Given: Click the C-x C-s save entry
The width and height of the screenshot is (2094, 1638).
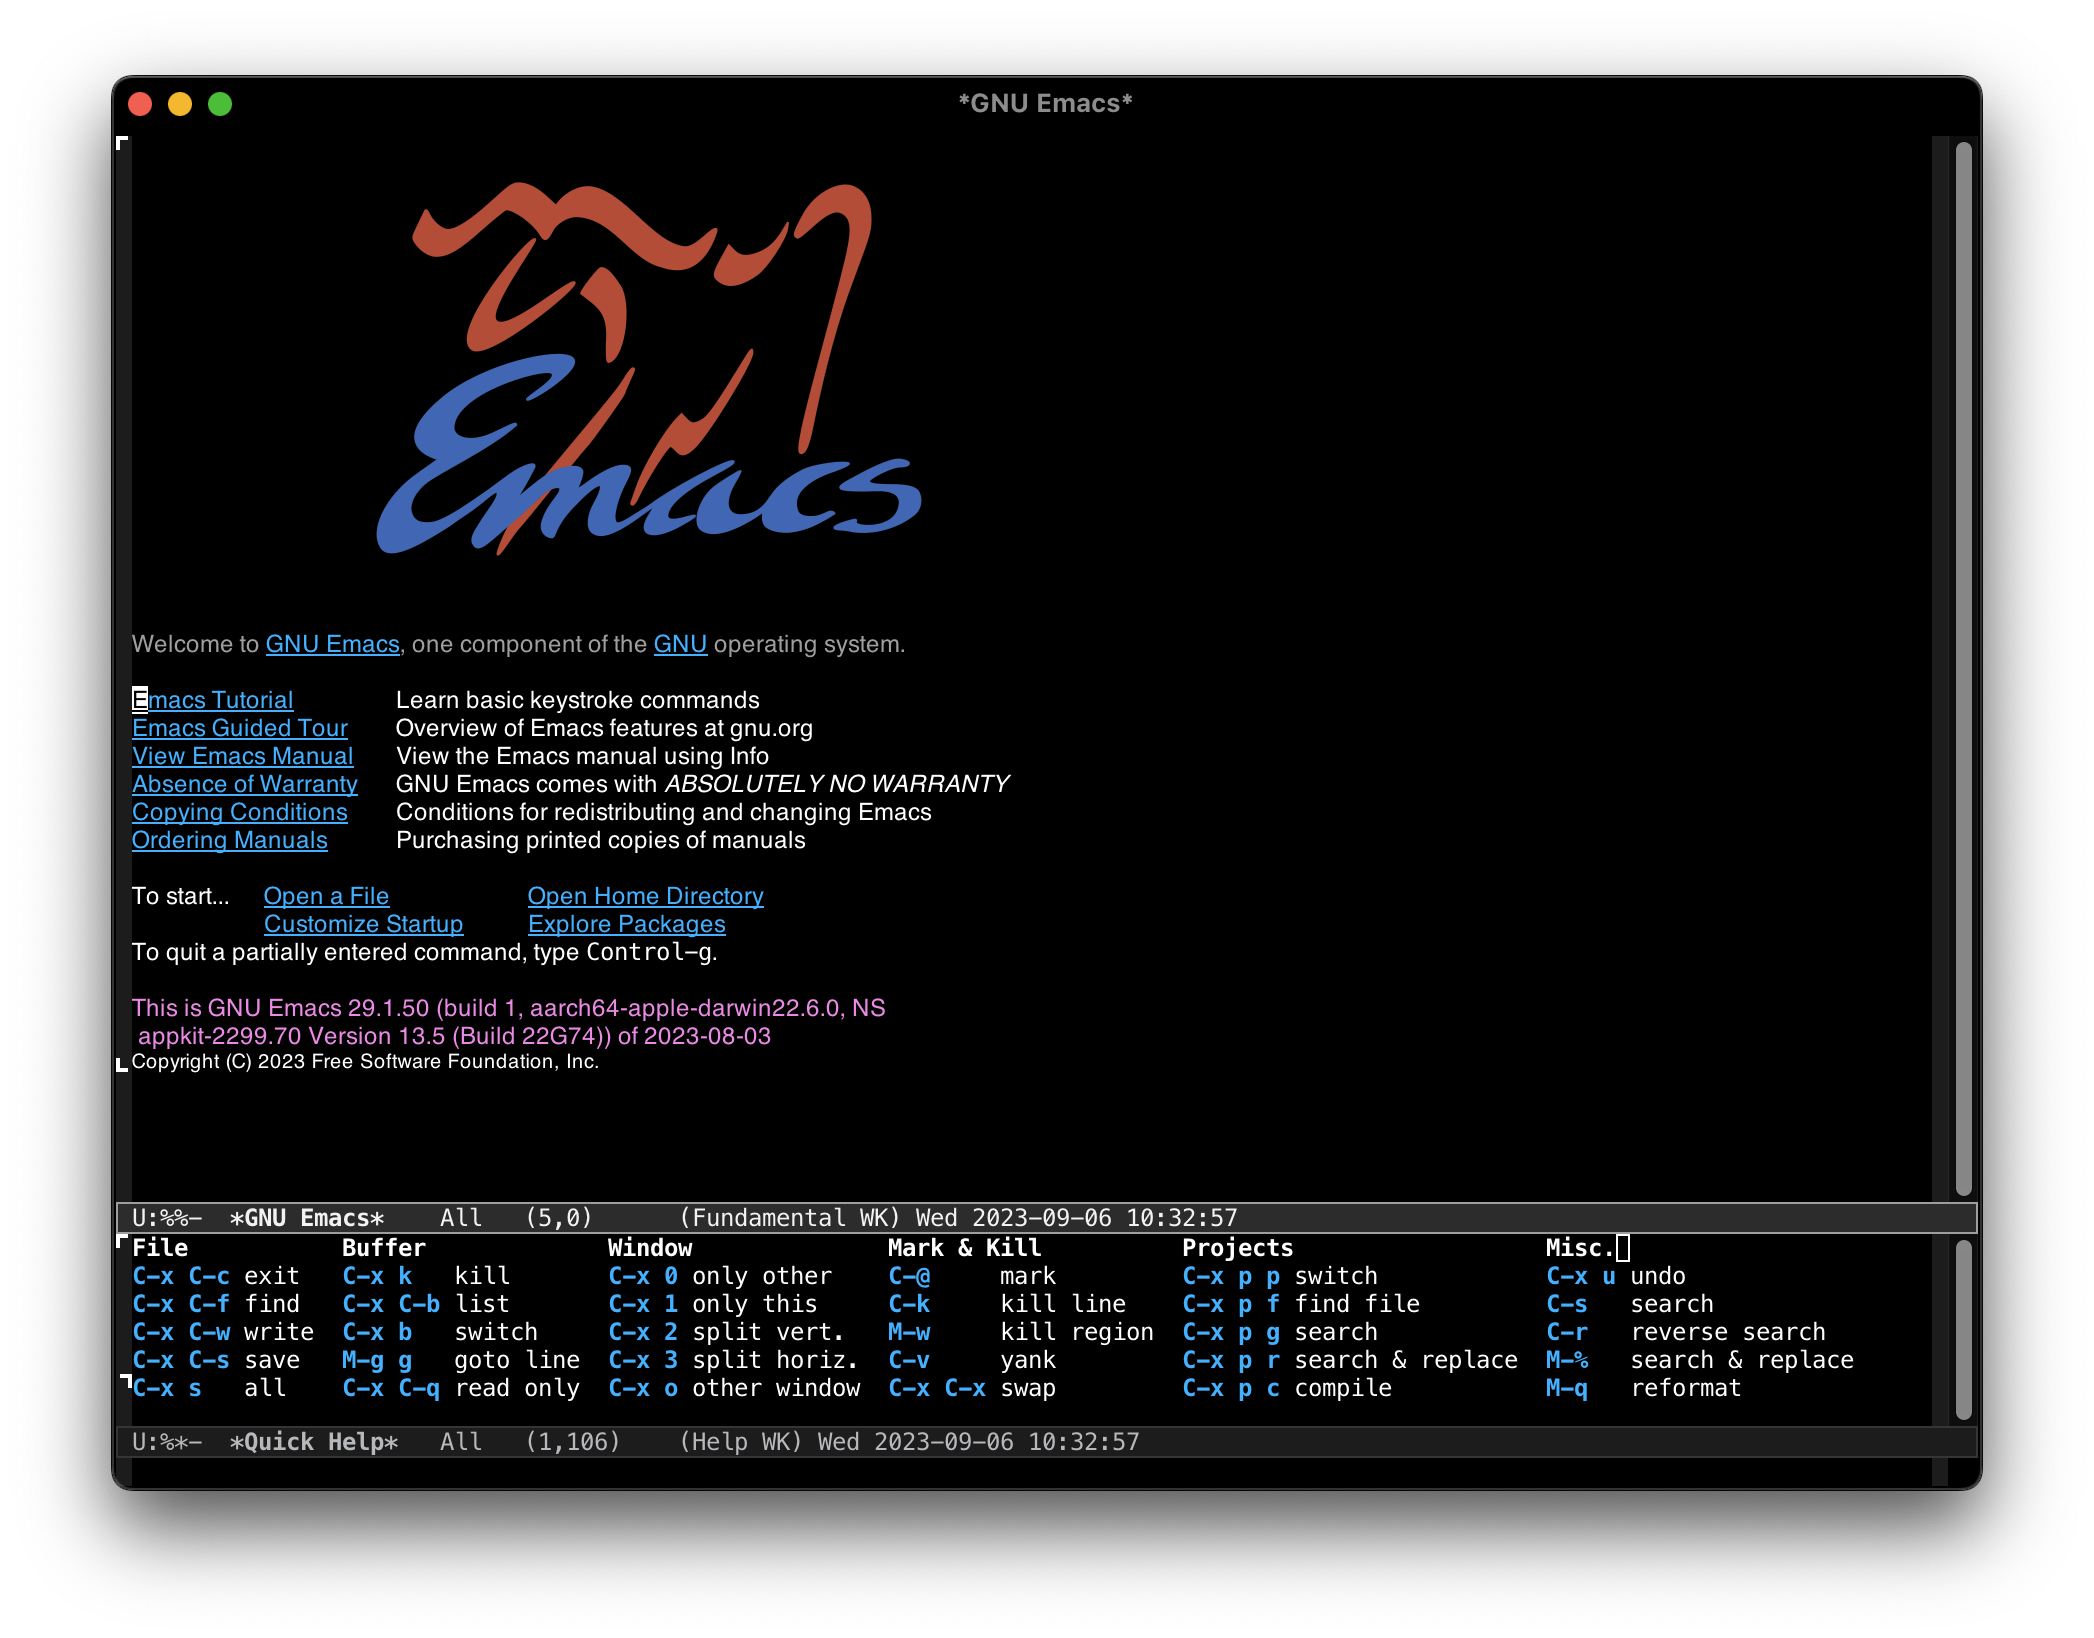Looking at the screenshot, I should tap(216, 1360).
